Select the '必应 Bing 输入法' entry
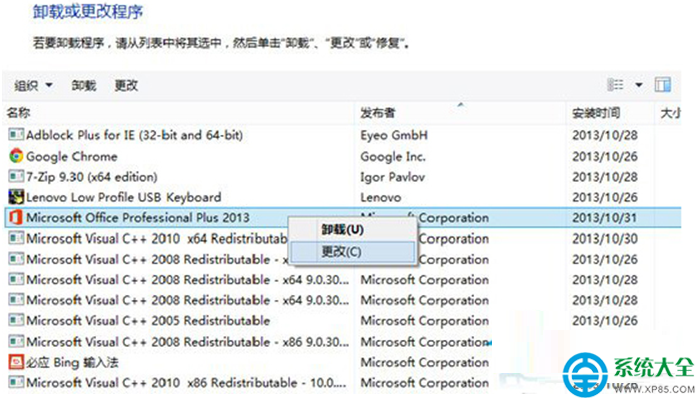 tap(72, 363)
